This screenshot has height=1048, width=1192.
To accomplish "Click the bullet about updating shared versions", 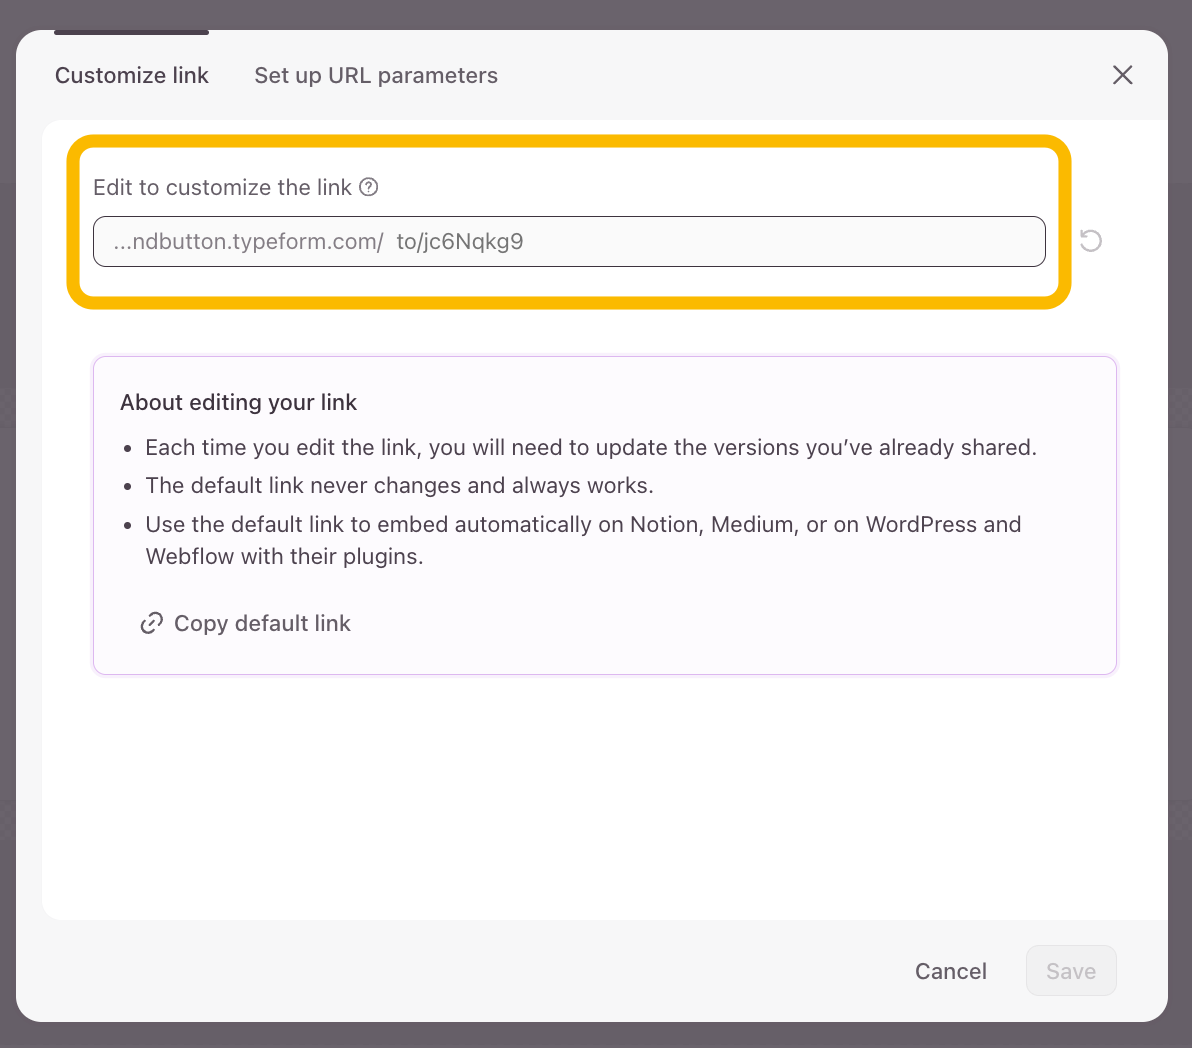I will pos(590,448).
